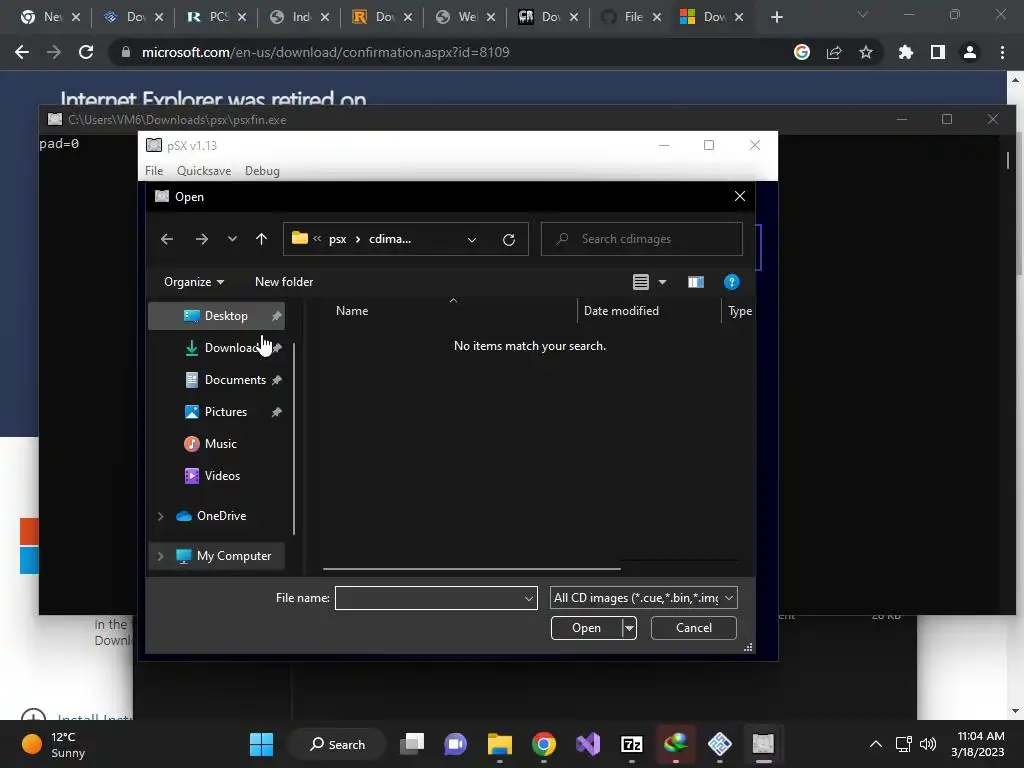Share this page icon in Chrome
Screen dimensions: 1024x768
pyautogui.click(x=834, y=52)
